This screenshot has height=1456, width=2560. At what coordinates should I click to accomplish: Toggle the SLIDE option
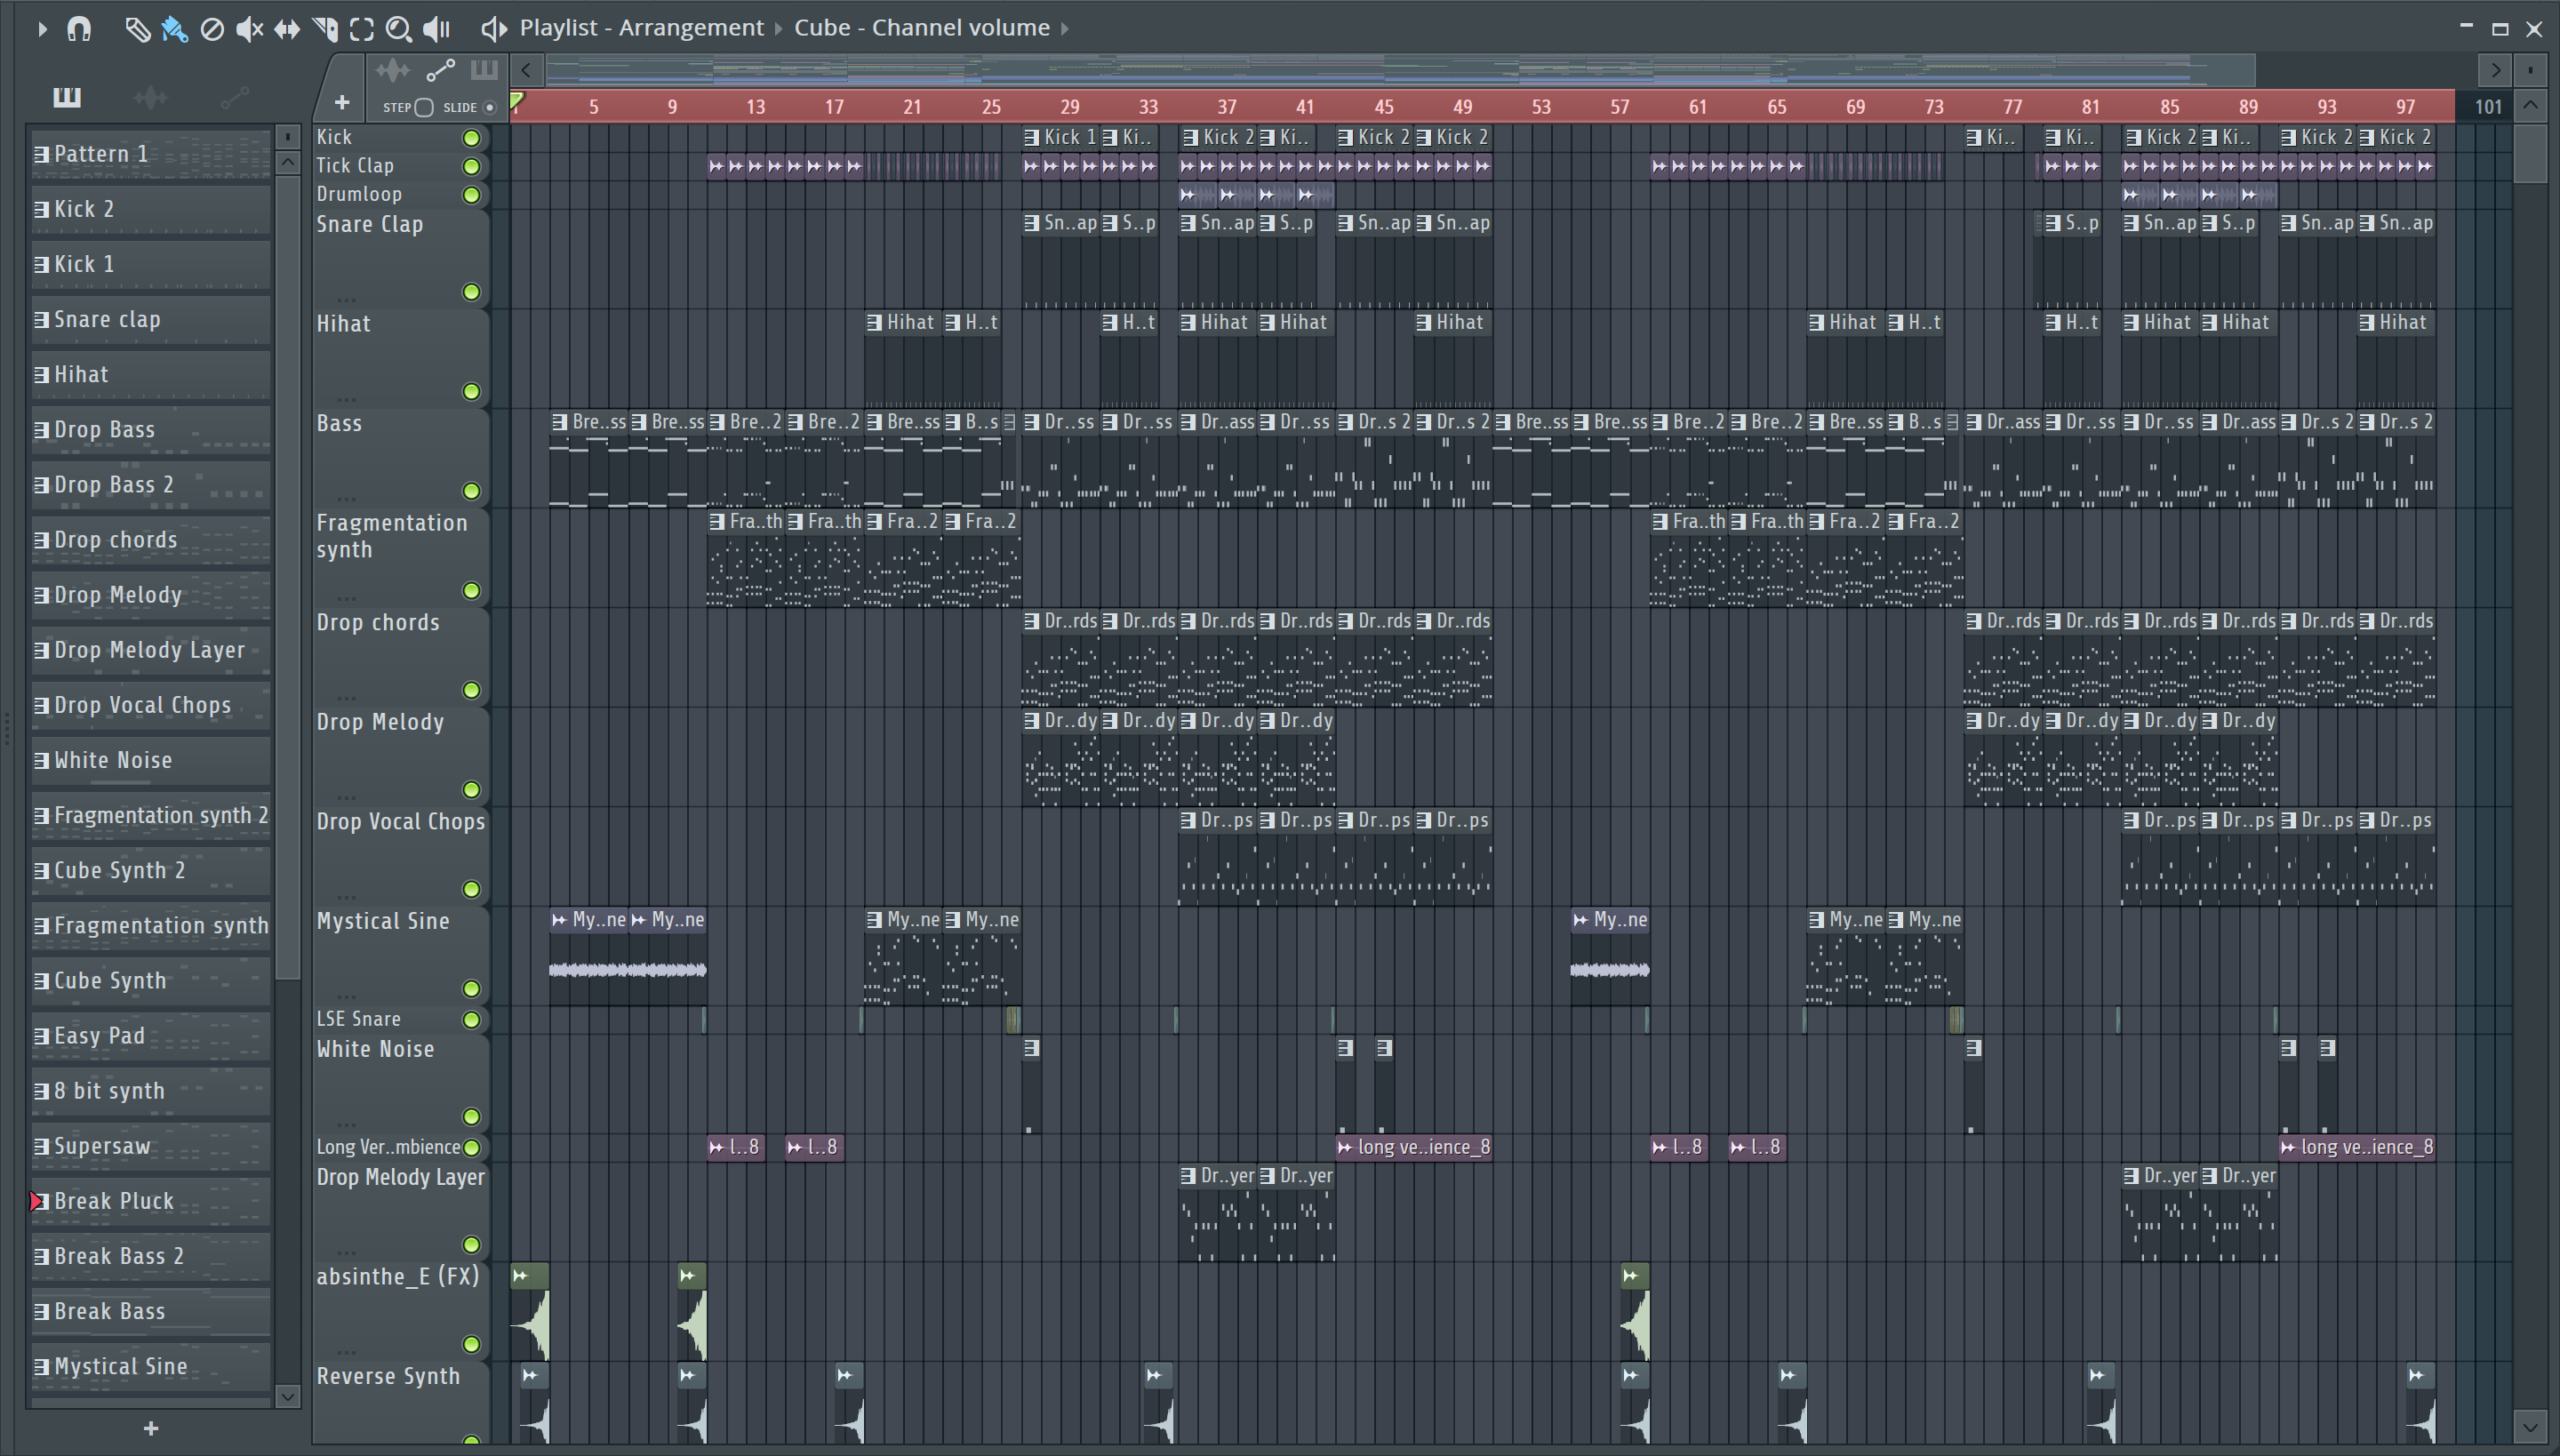pyautogui.click(x=489, y=107)
